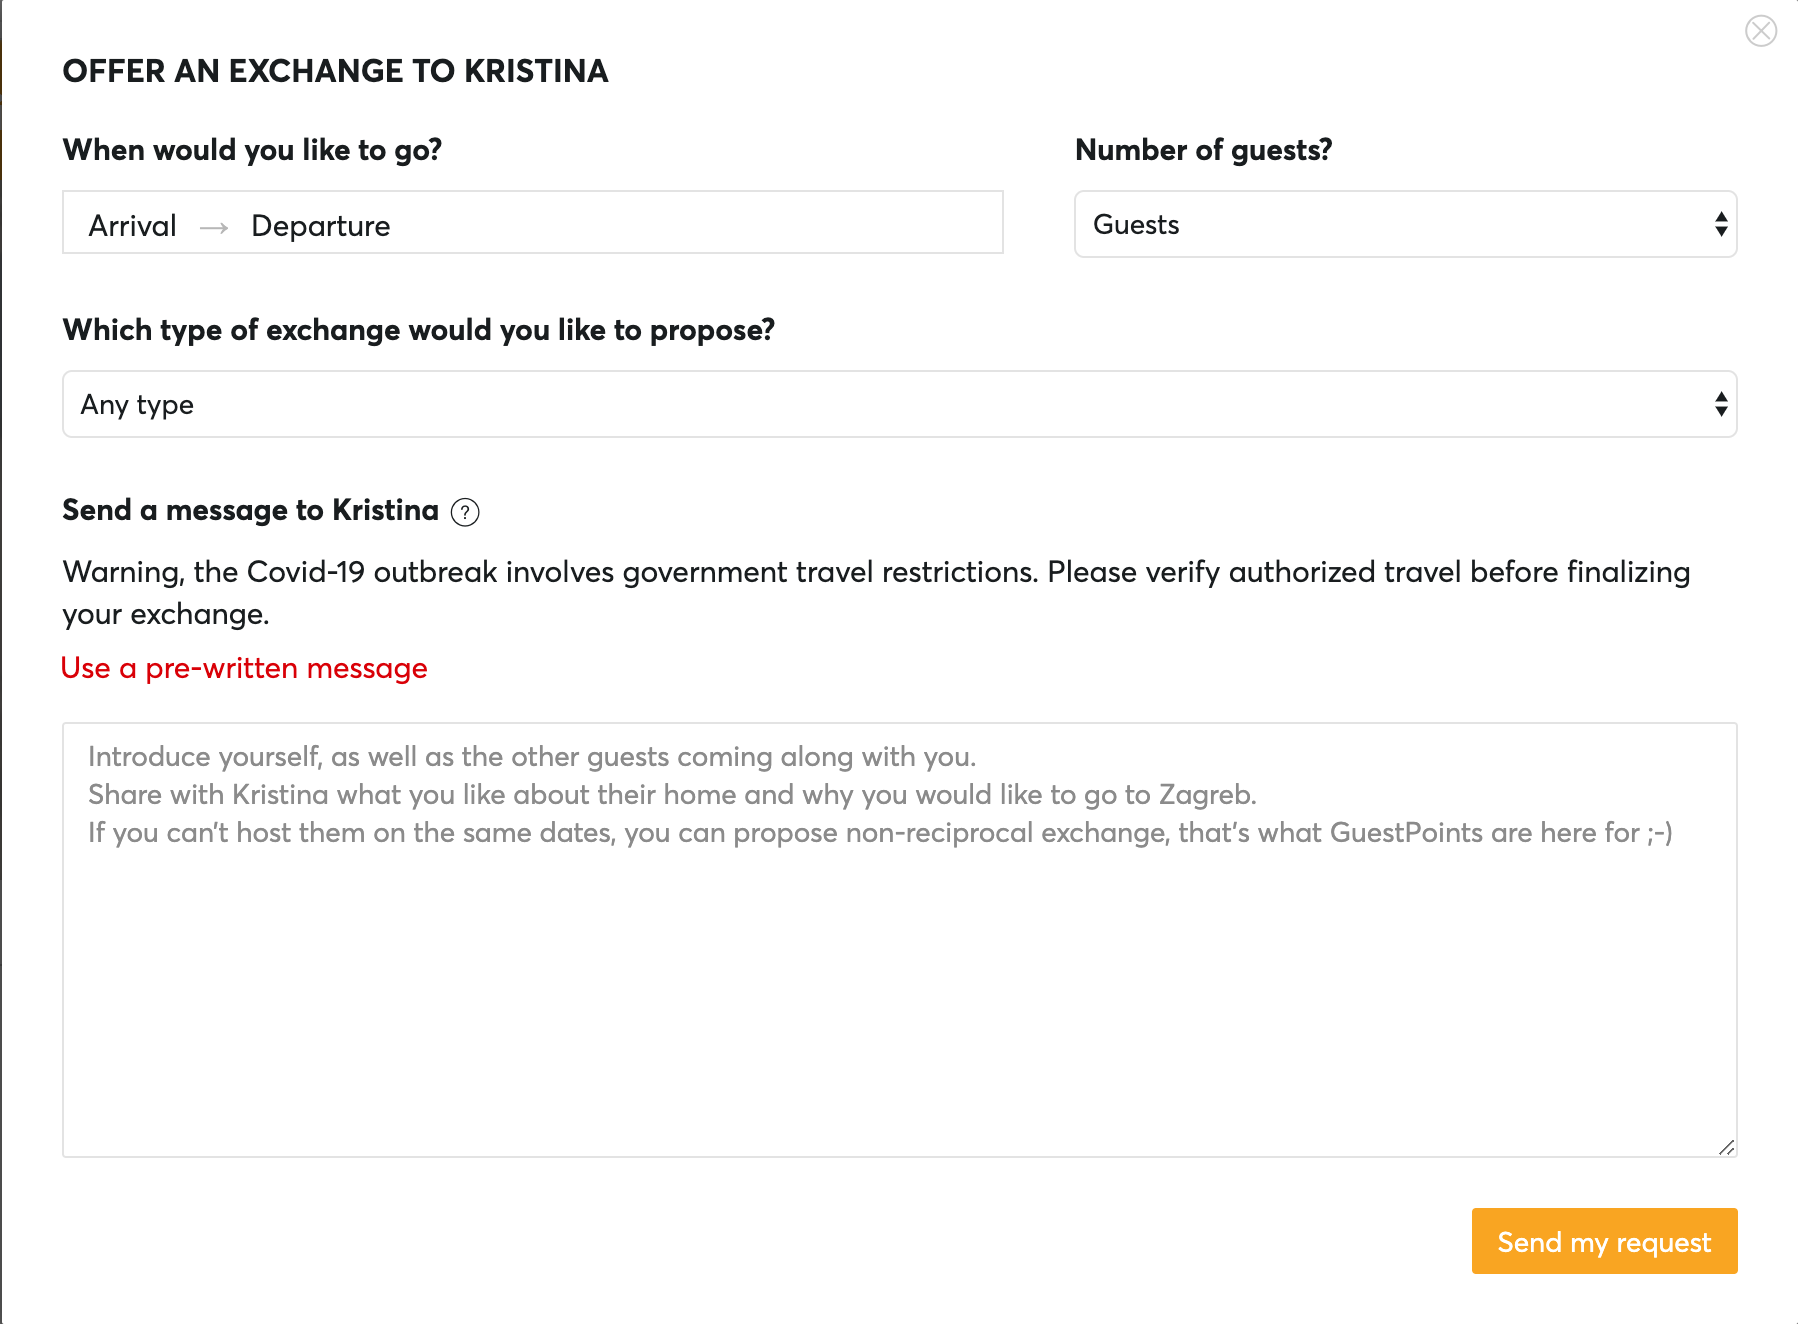
Task: Grab the text area resize handle
Action: 1726,1147
